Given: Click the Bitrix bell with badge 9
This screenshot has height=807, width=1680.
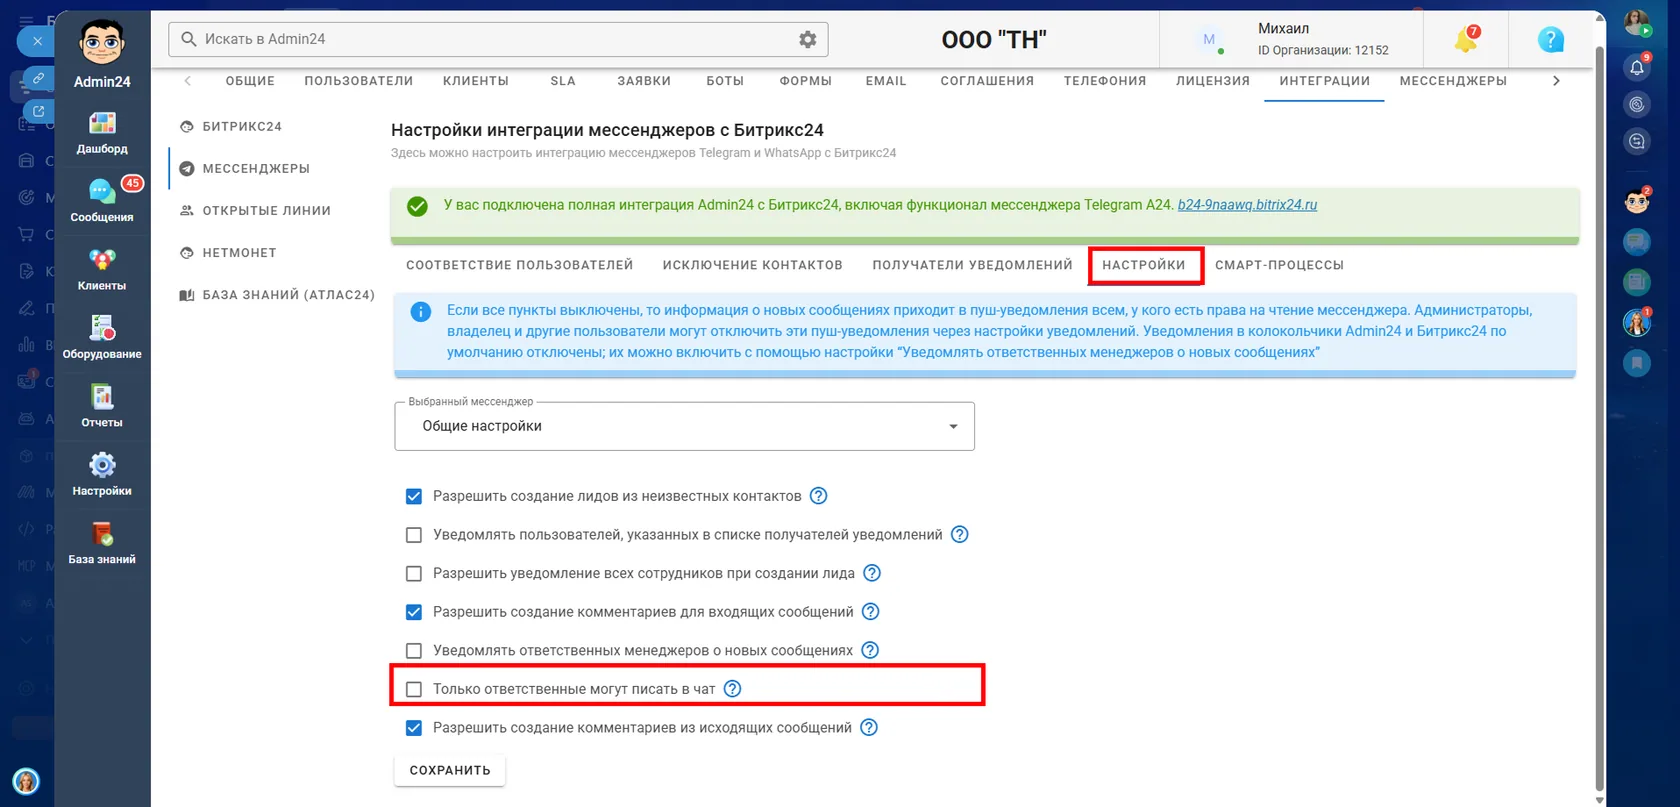Looking at the screenshot, I should [1637, 67].
